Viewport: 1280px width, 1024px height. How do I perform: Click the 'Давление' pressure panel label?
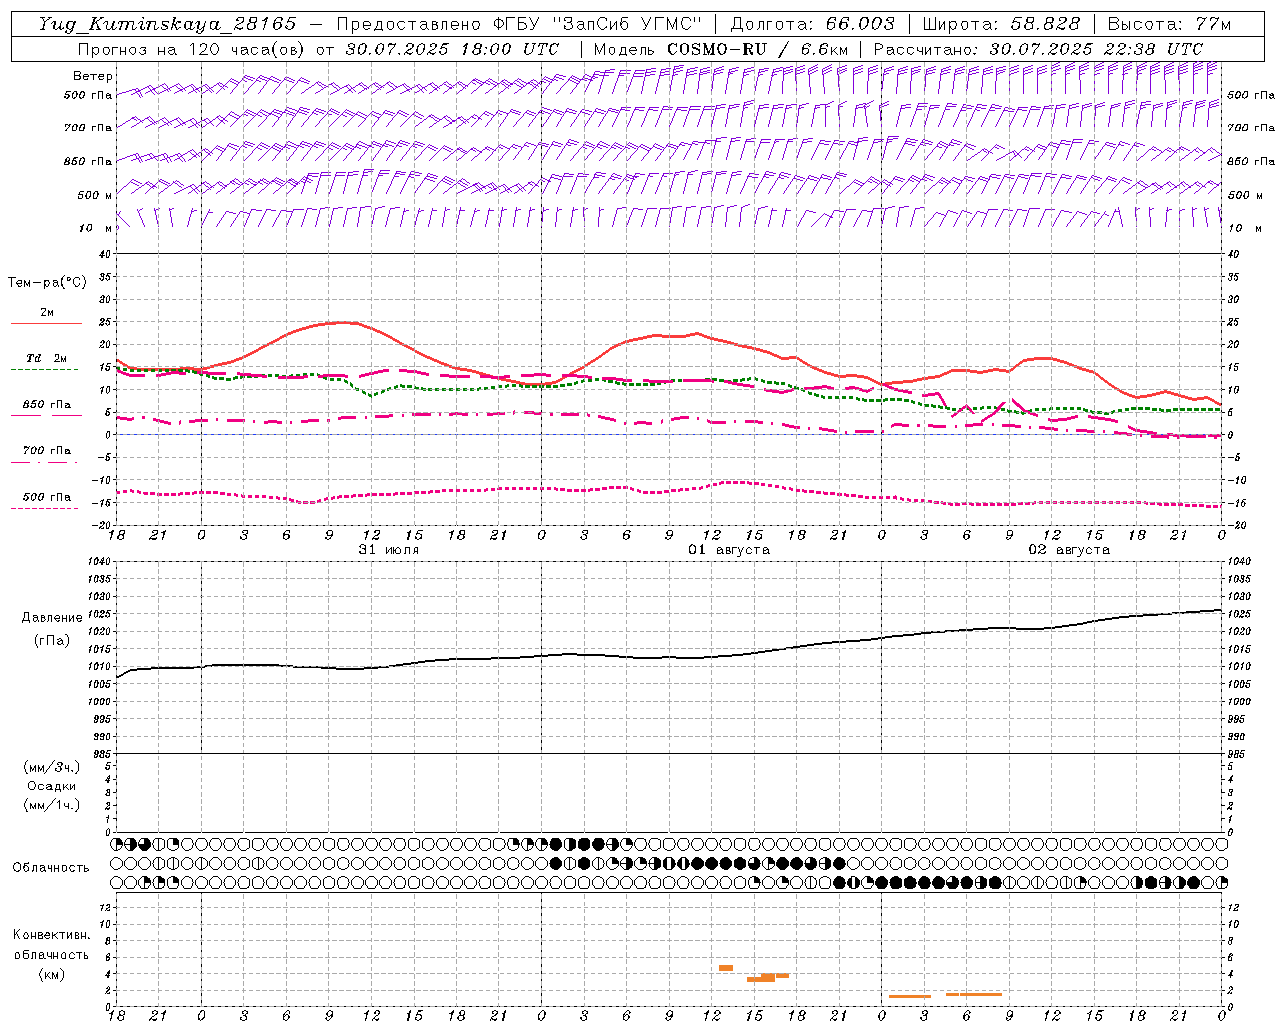52,618
